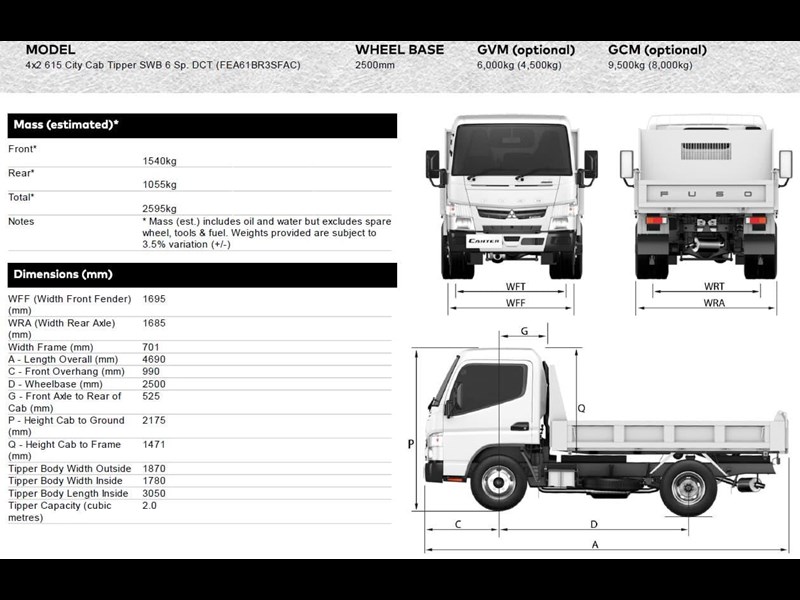Click the 'Front*' mass label
This screenshot has height=600, width=800.
coord(22,149)
